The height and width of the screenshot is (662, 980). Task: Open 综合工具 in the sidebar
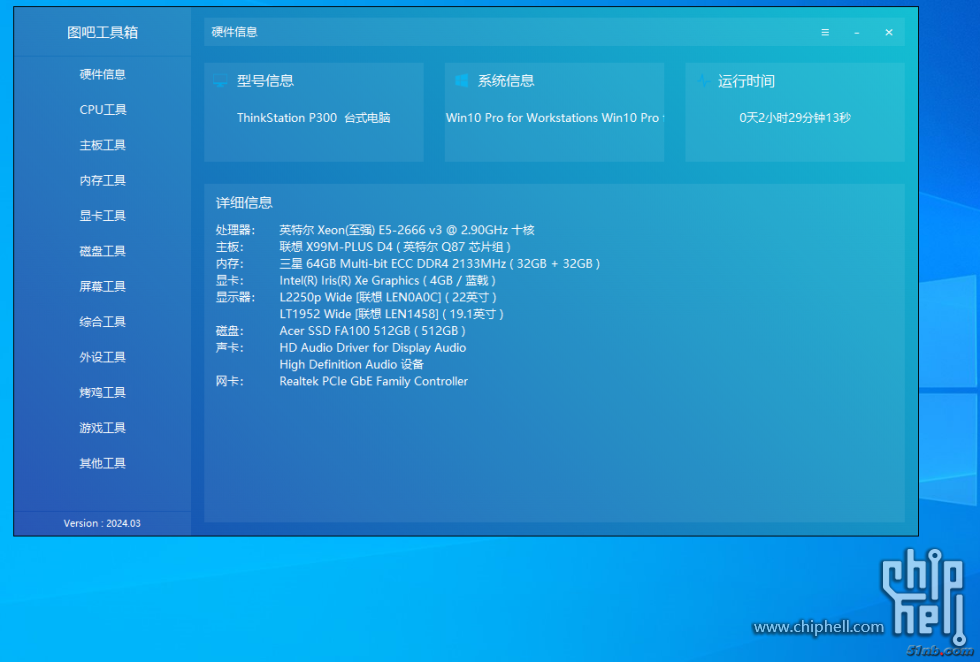(x=102, y=321)
